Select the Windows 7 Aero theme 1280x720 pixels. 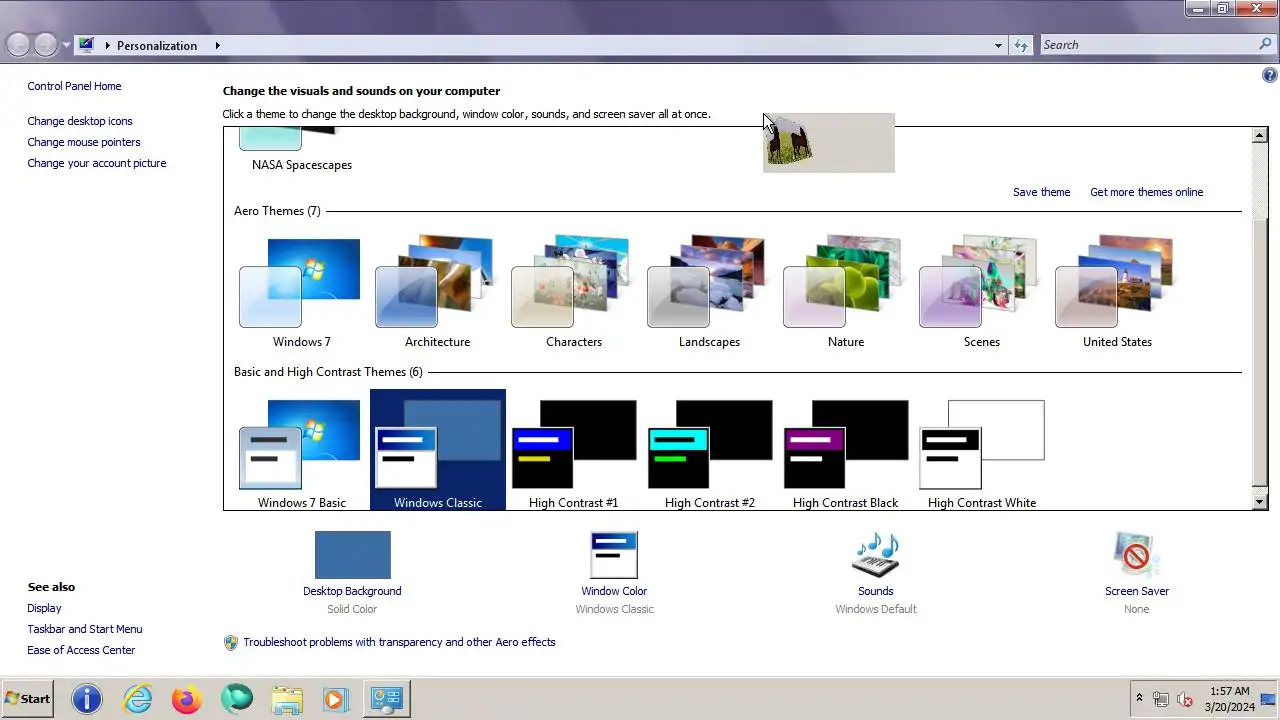tap(301, 292)
